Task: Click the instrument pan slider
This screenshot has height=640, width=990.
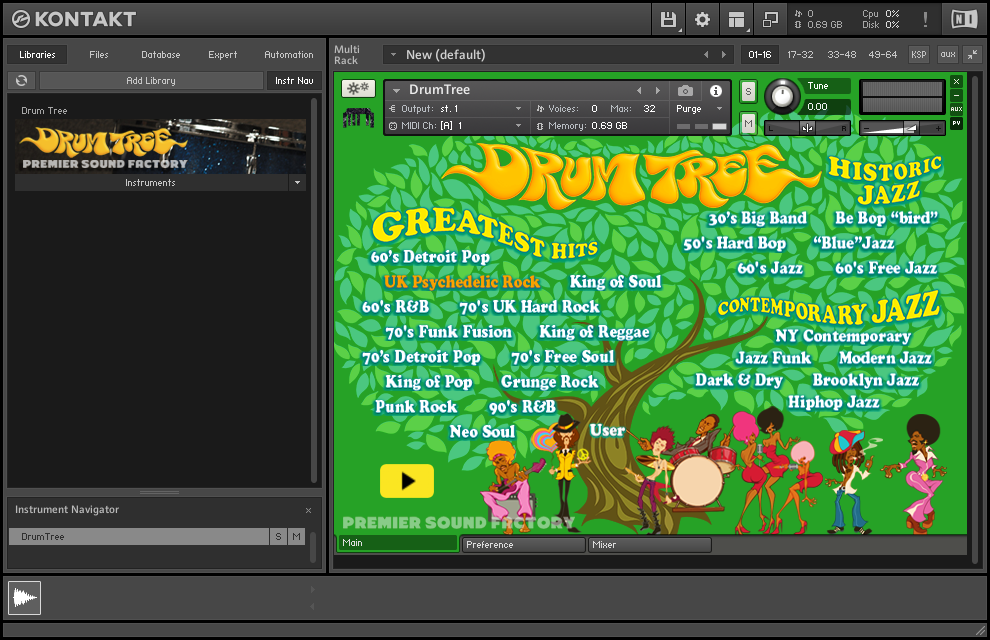Action: coord(808,128)
